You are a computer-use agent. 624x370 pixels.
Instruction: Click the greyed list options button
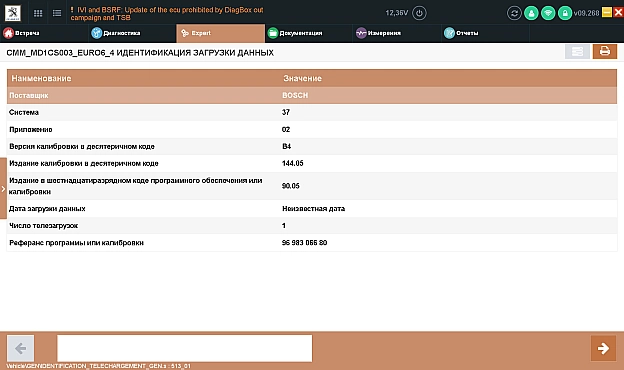[x=577, y=51]
